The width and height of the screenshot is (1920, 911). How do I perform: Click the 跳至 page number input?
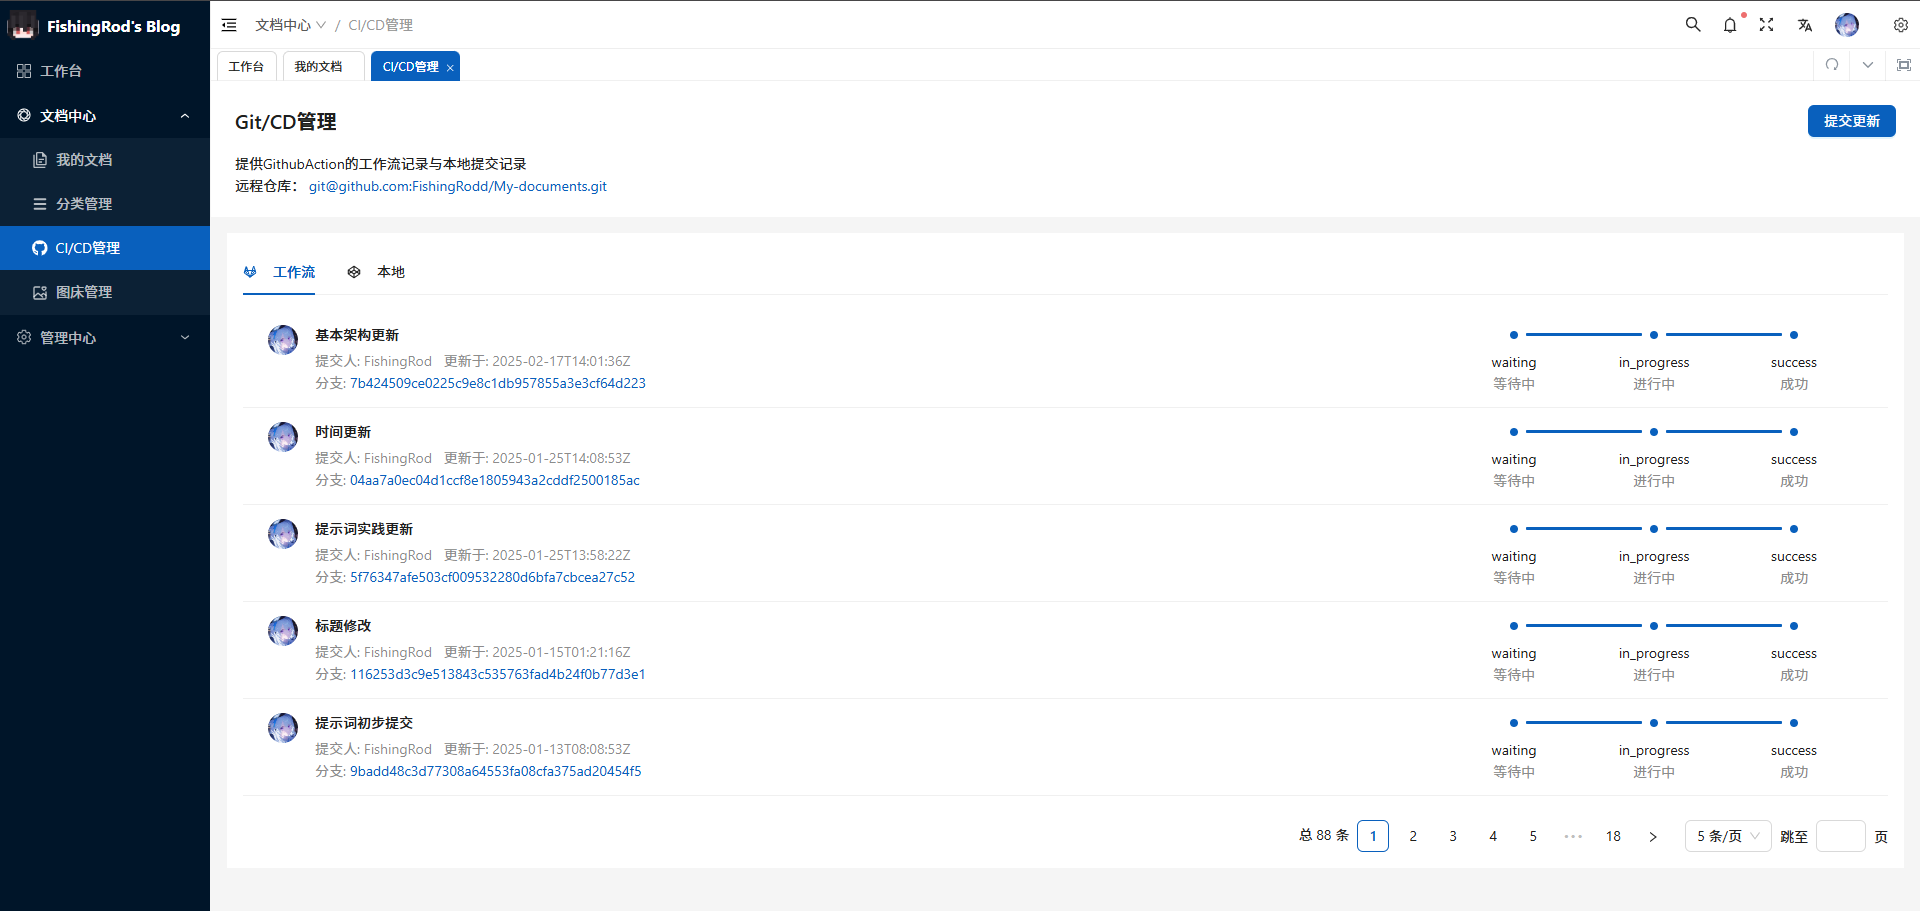pos(1839,836)
